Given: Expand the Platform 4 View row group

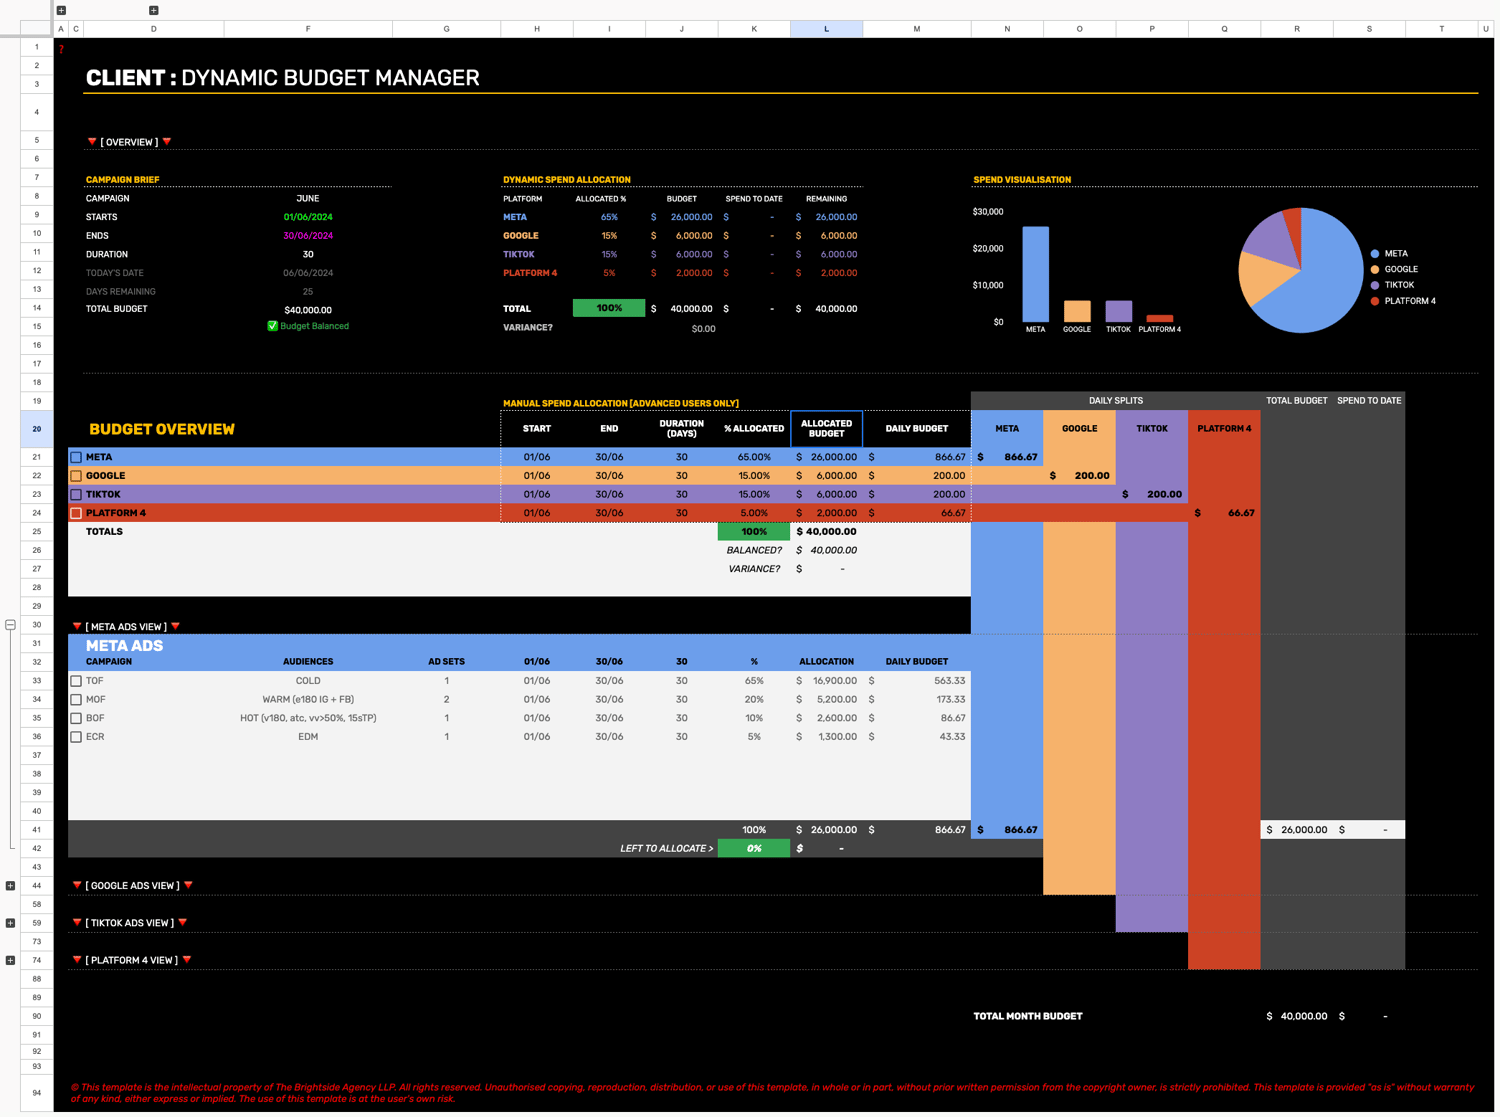Looking at the screenshot, I should (x=10, y=960).
